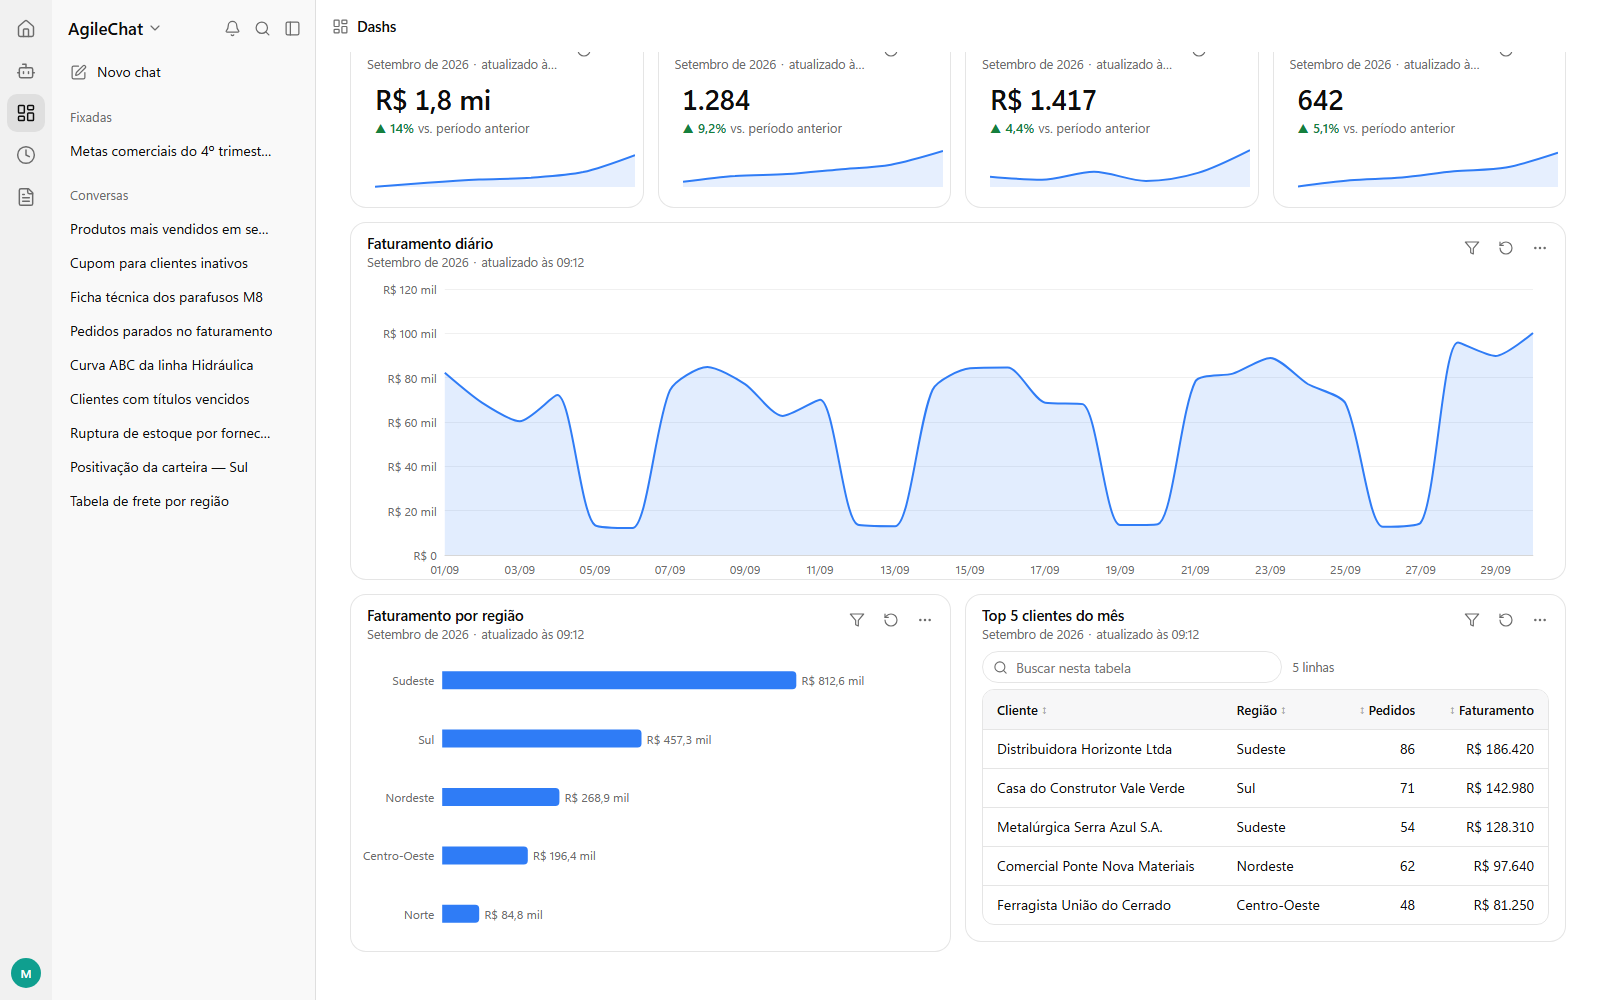Focus the 'Buscar nesta tabela' search field

(1132, 668)
